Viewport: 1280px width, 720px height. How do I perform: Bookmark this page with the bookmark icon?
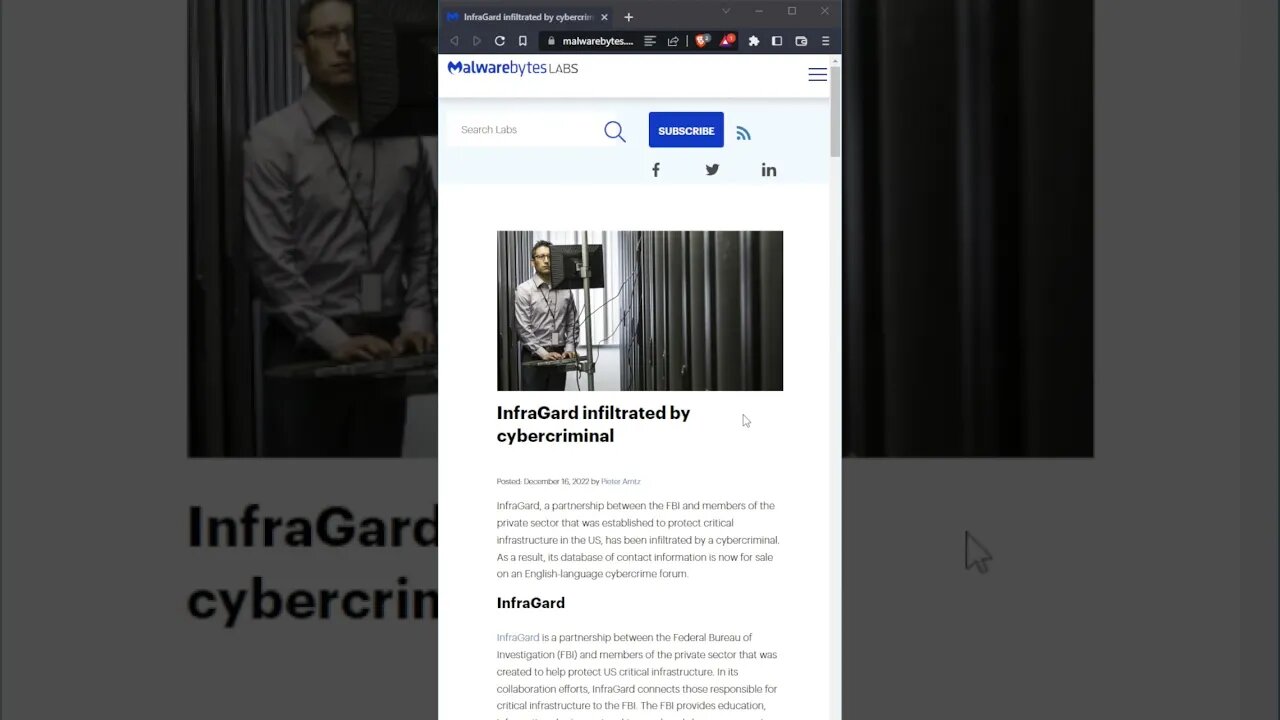click(x=522, y=41)
